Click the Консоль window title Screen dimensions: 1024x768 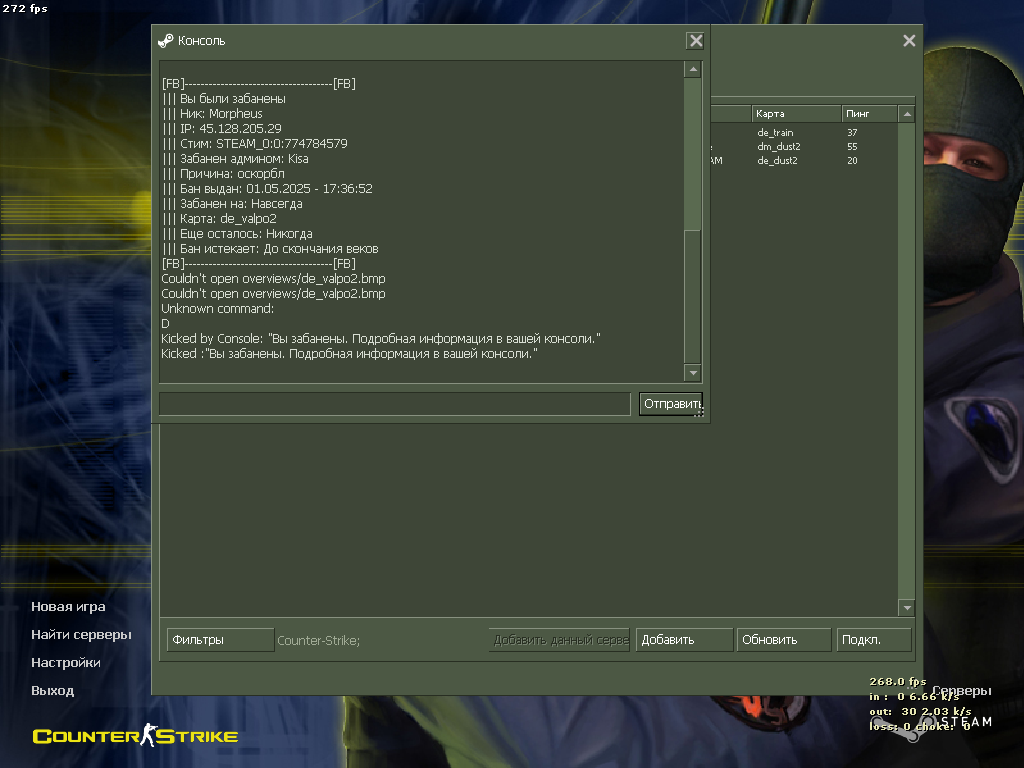tap(201, 40)
